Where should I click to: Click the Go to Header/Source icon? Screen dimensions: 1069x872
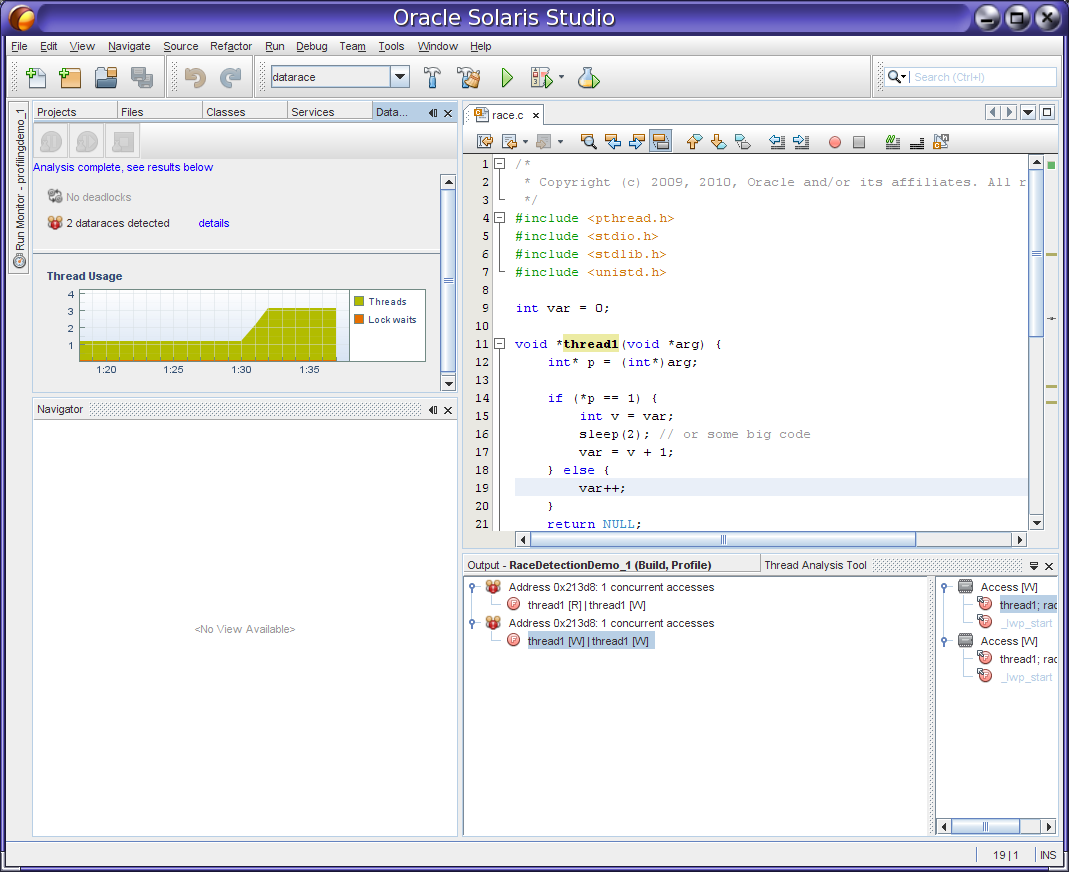(942, 142)
